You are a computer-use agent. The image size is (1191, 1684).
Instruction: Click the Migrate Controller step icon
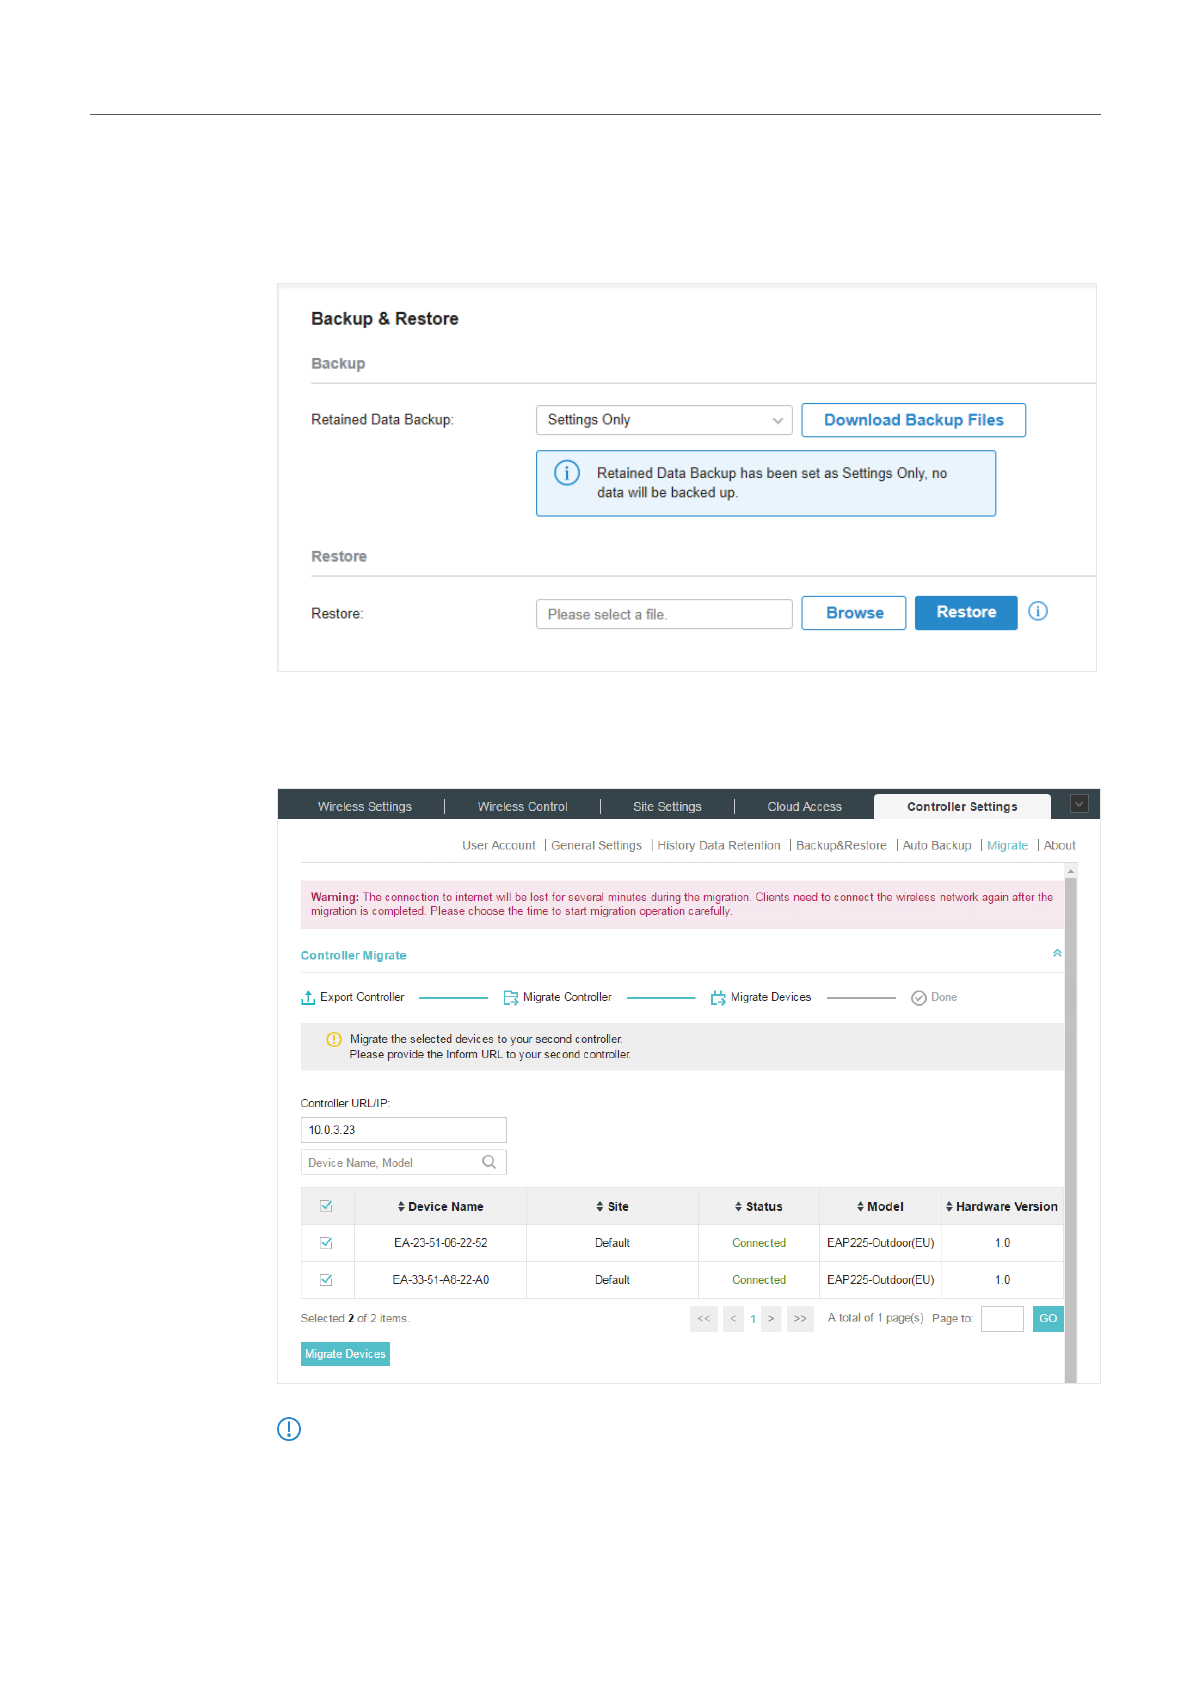pyautogui.click(x=510, y=998)
